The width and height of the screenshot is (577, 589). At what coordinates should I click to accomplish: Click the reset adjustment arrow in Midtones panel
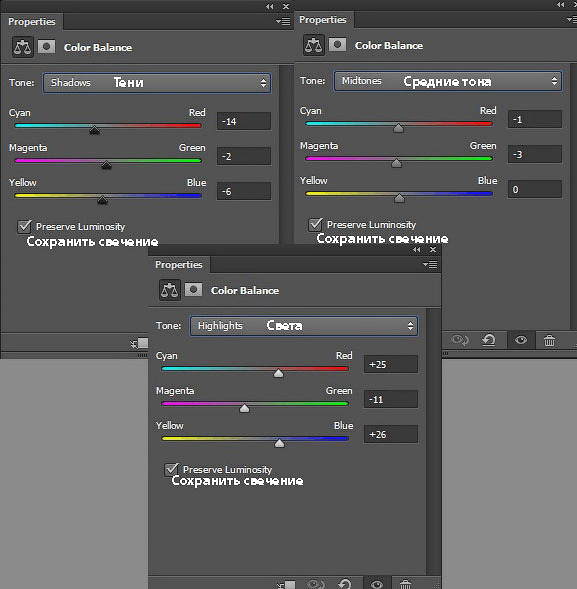(x=489, y=340)
